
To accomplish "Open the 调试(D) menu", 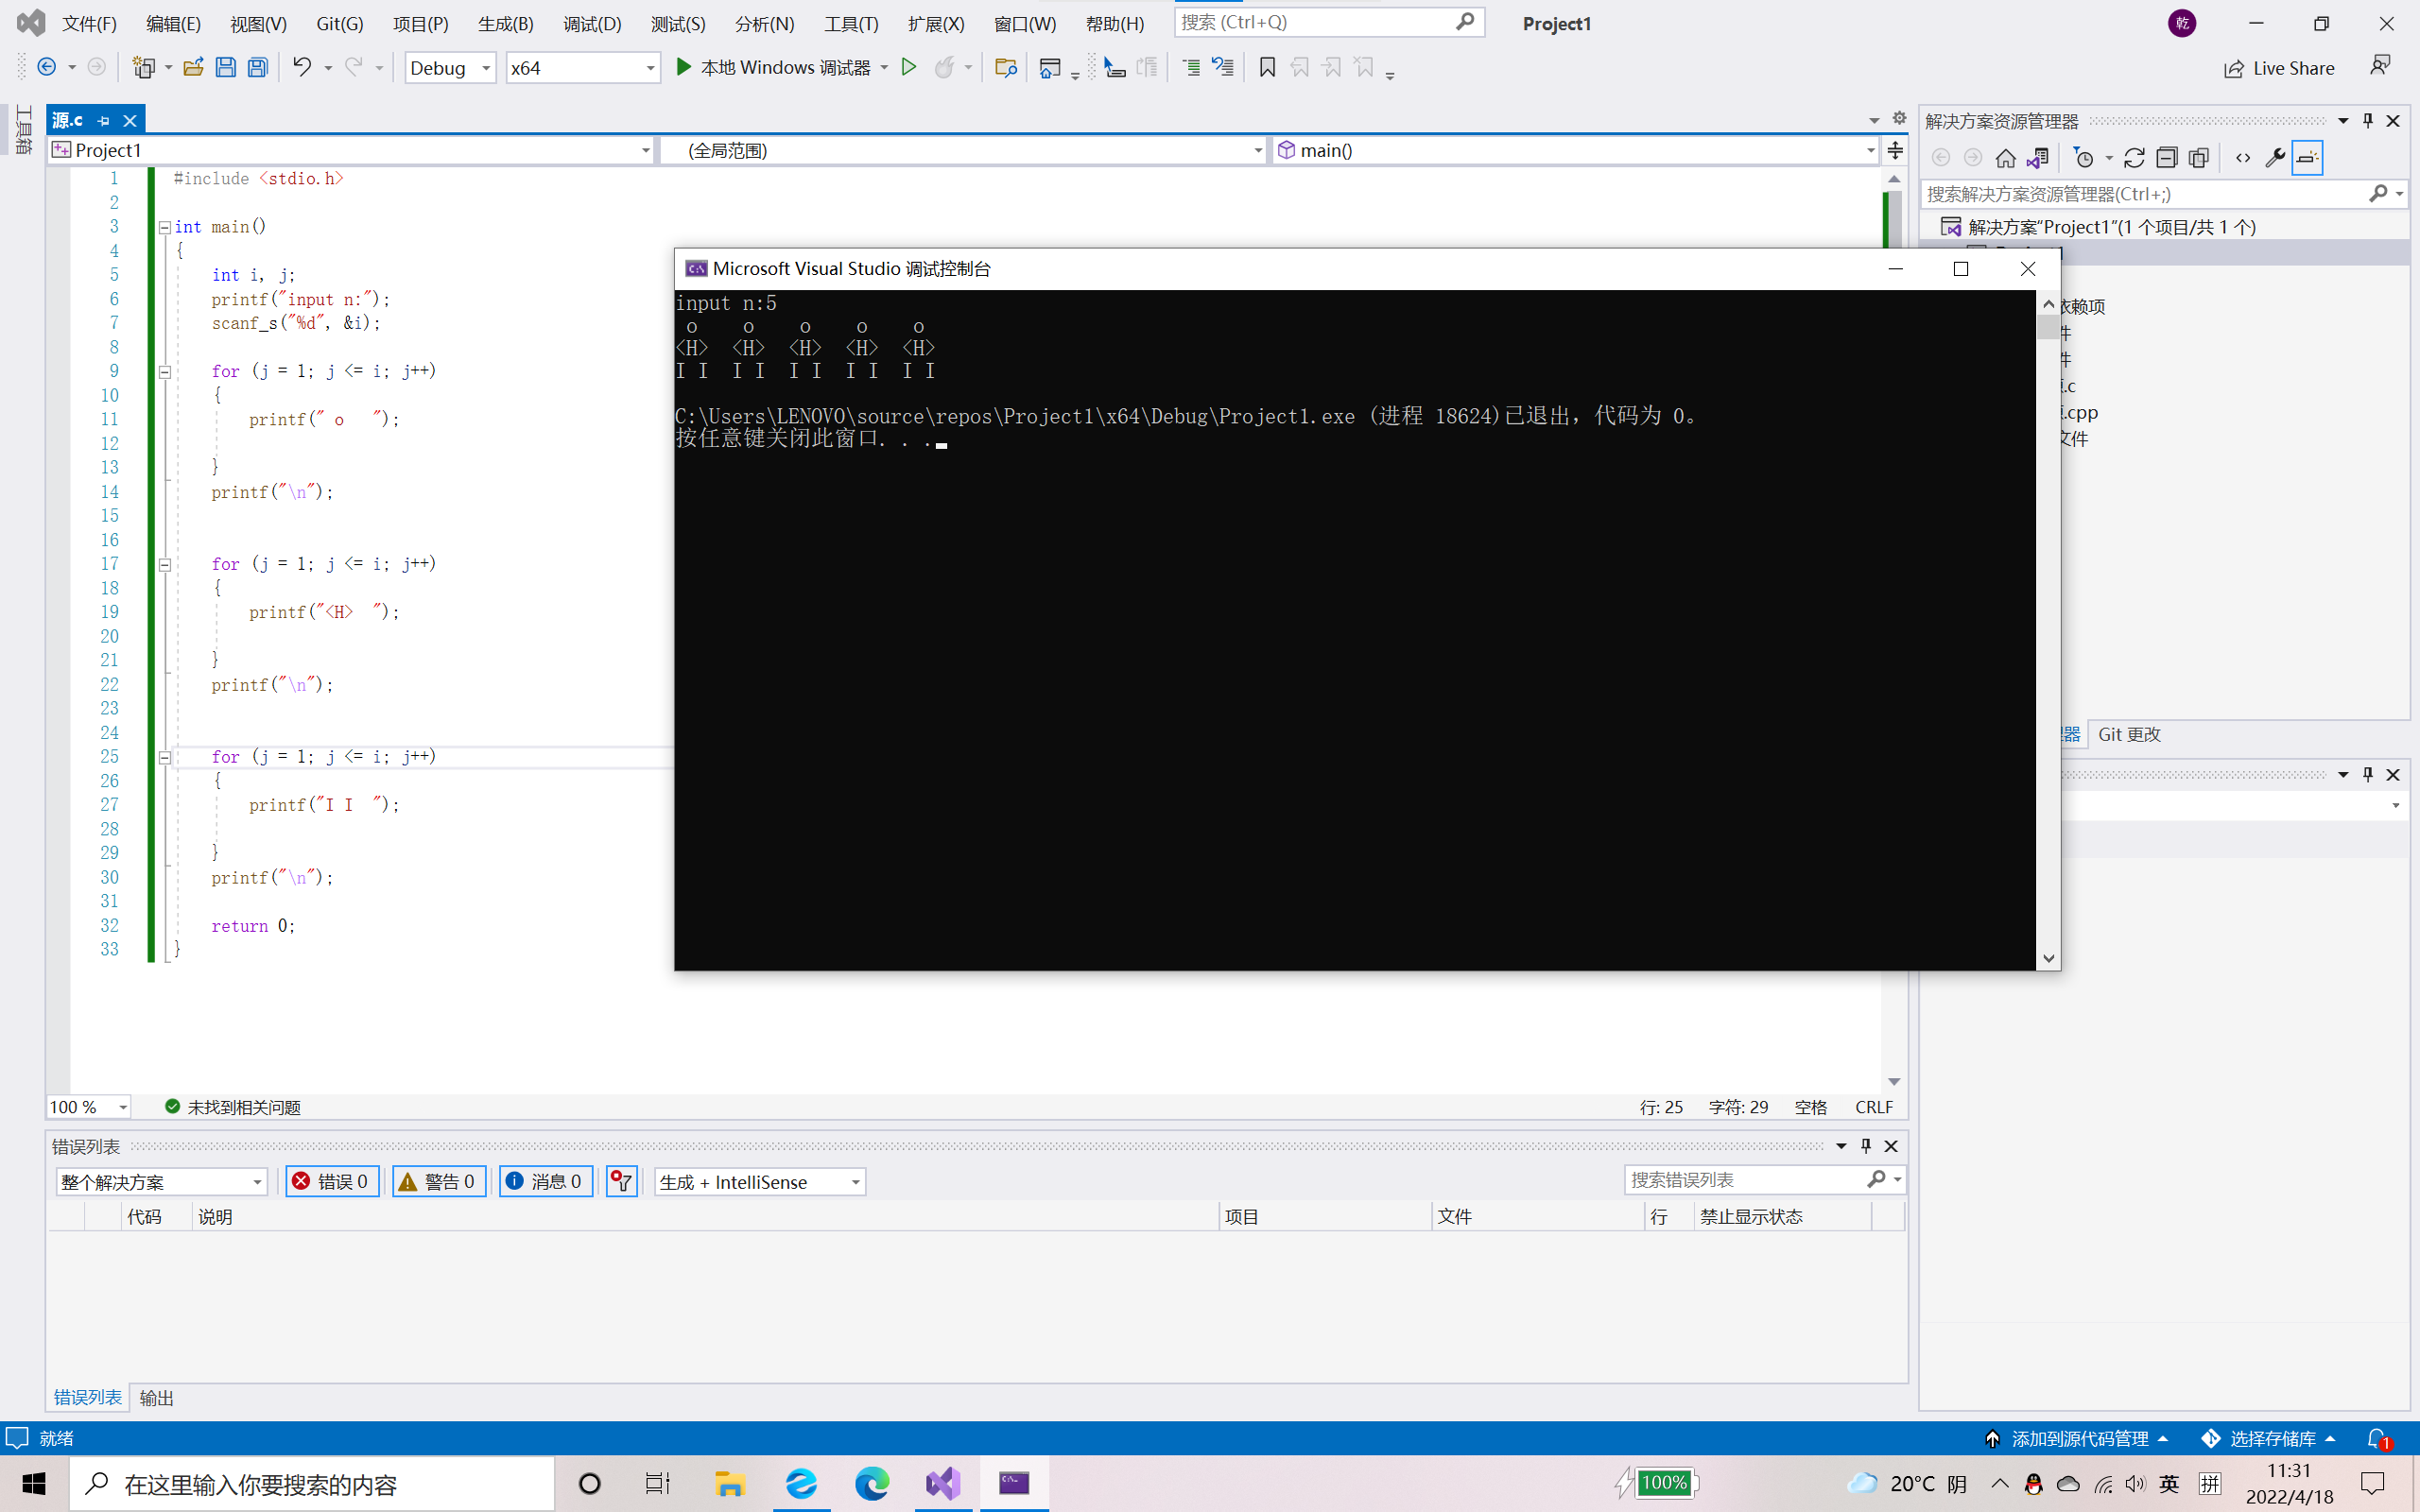I will pos(591,23).
